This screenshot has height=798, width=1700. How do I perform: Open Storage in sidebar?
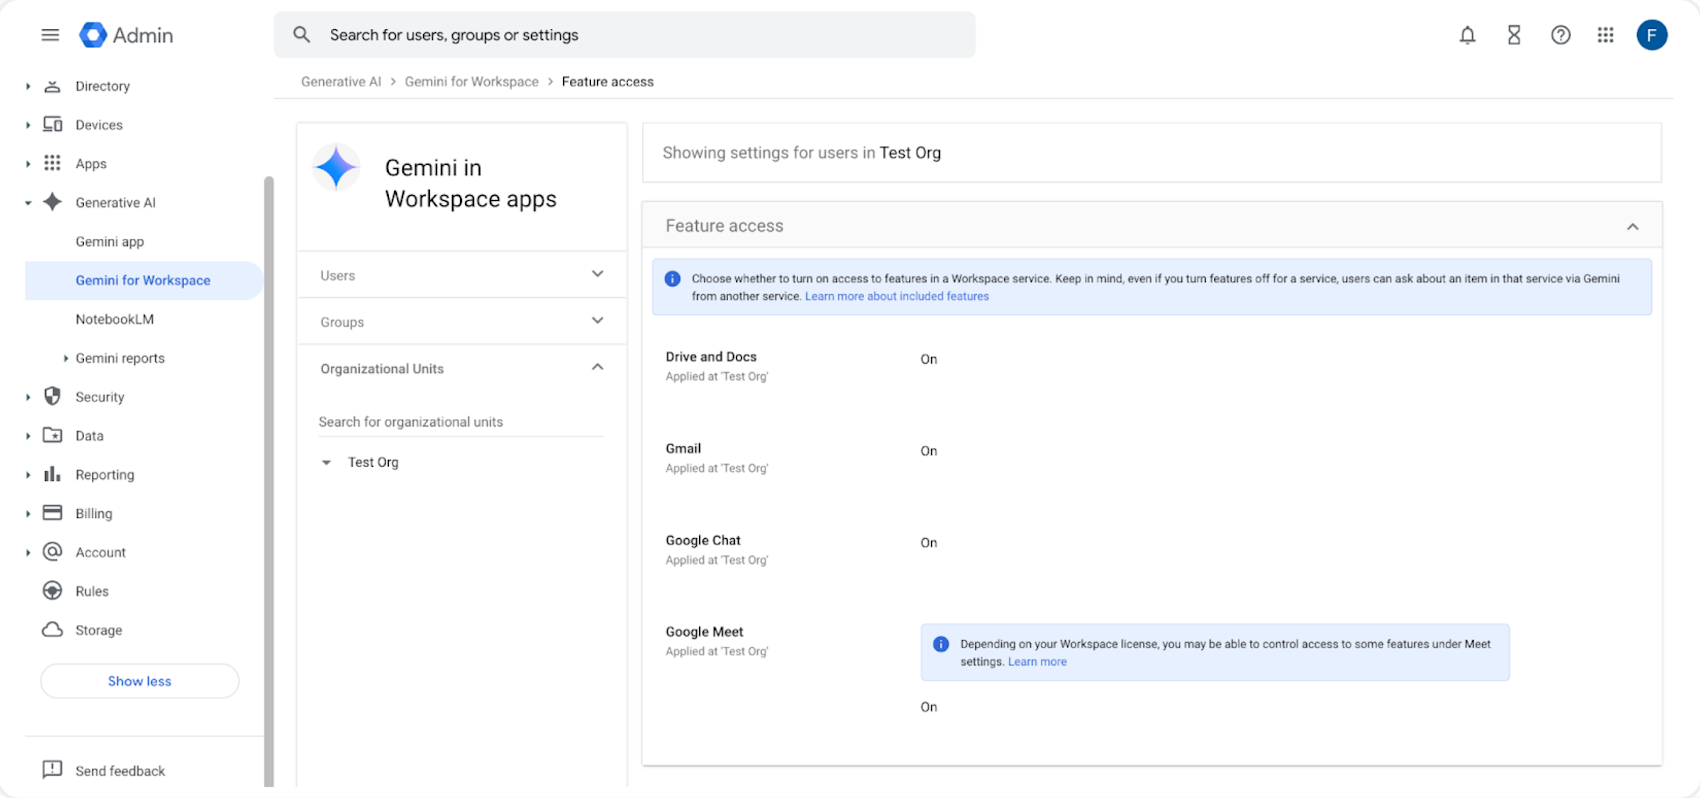[99, 630]
